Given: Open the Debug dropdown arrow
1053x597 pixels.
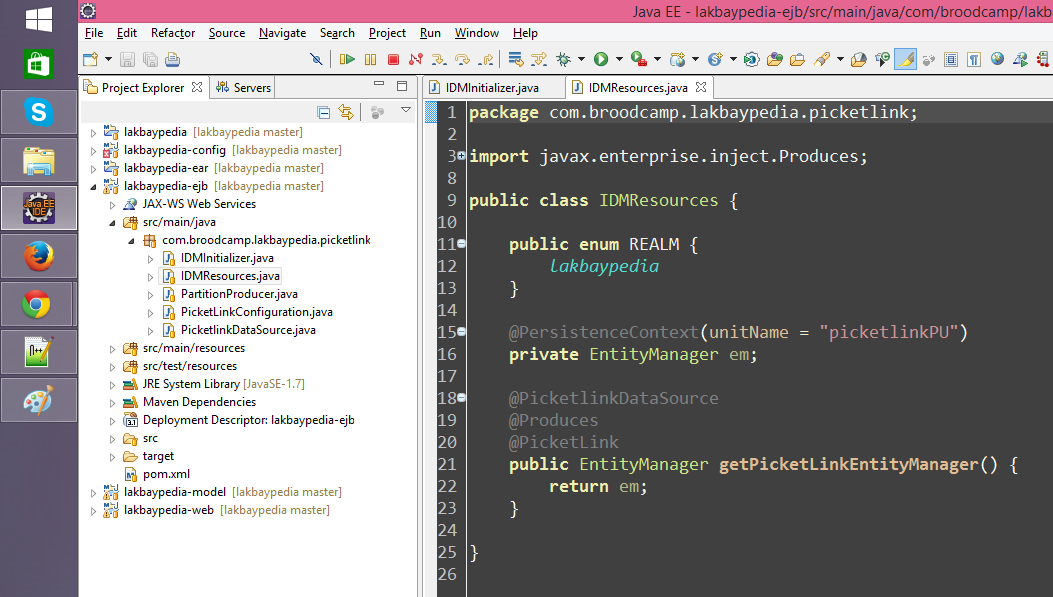Looking at the screenshot, I should (581, 59).
